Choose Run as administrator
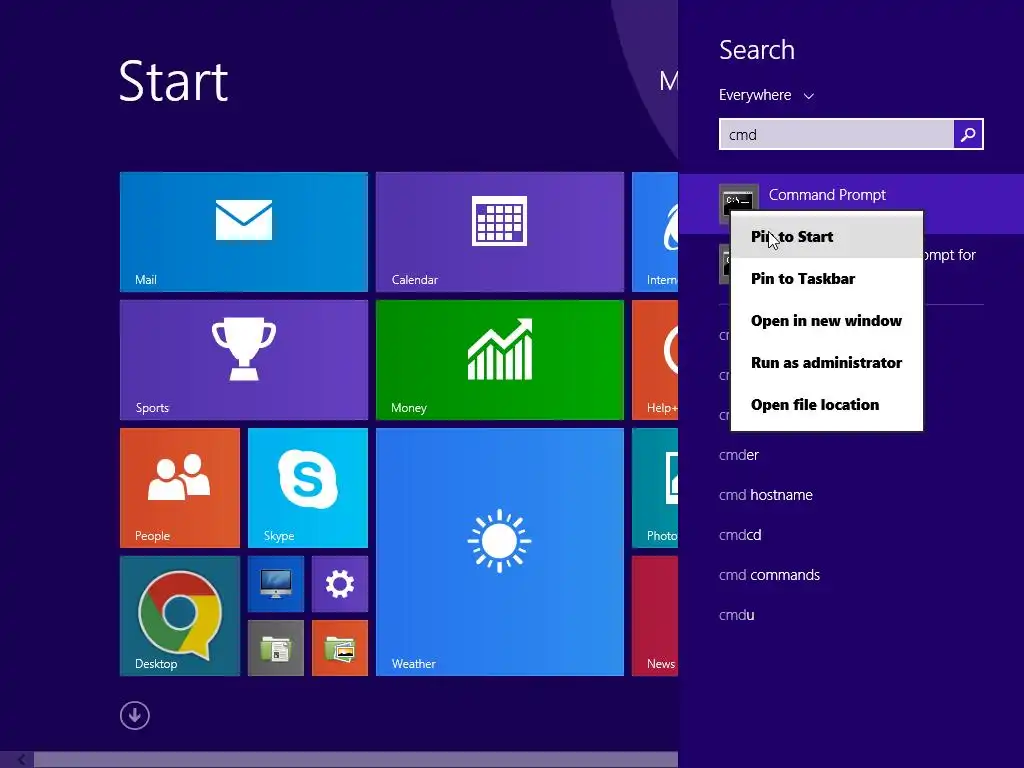This screenshot has height=768, width=1024. (827, 362)
